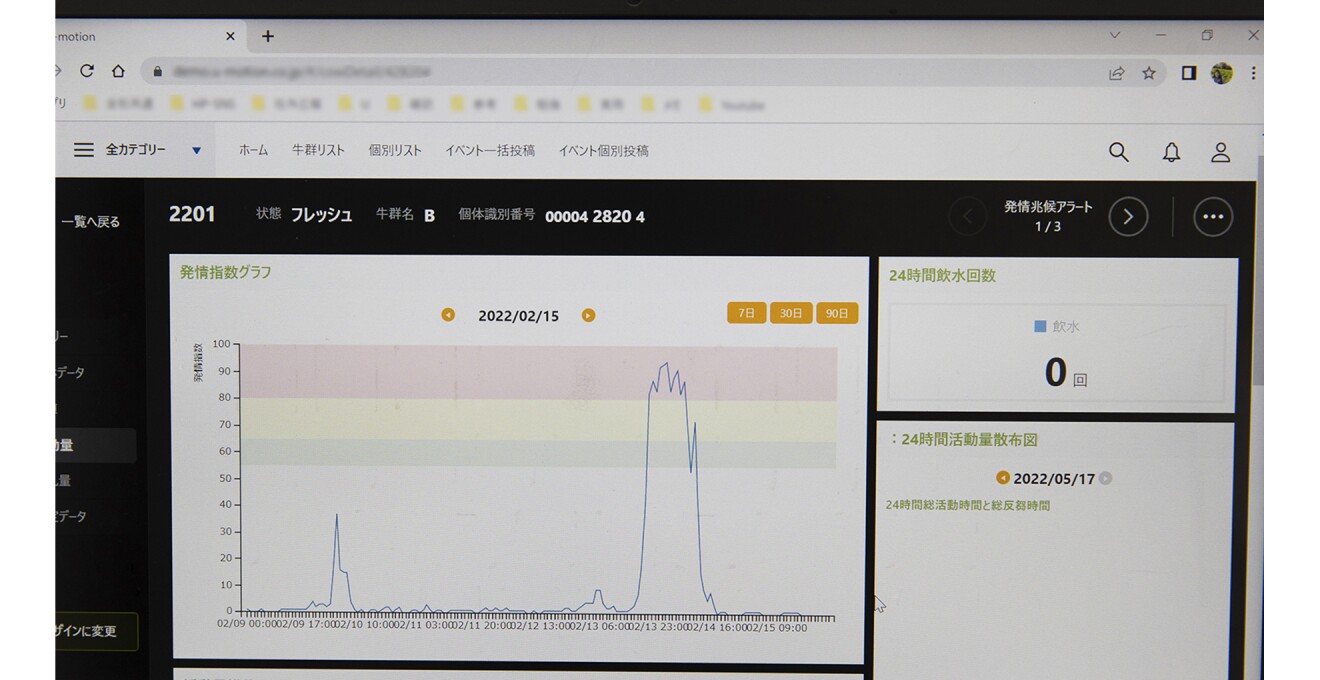Click the browser home icon
Viewport: 1320px width, 680px height.
[x=118, y=72]
